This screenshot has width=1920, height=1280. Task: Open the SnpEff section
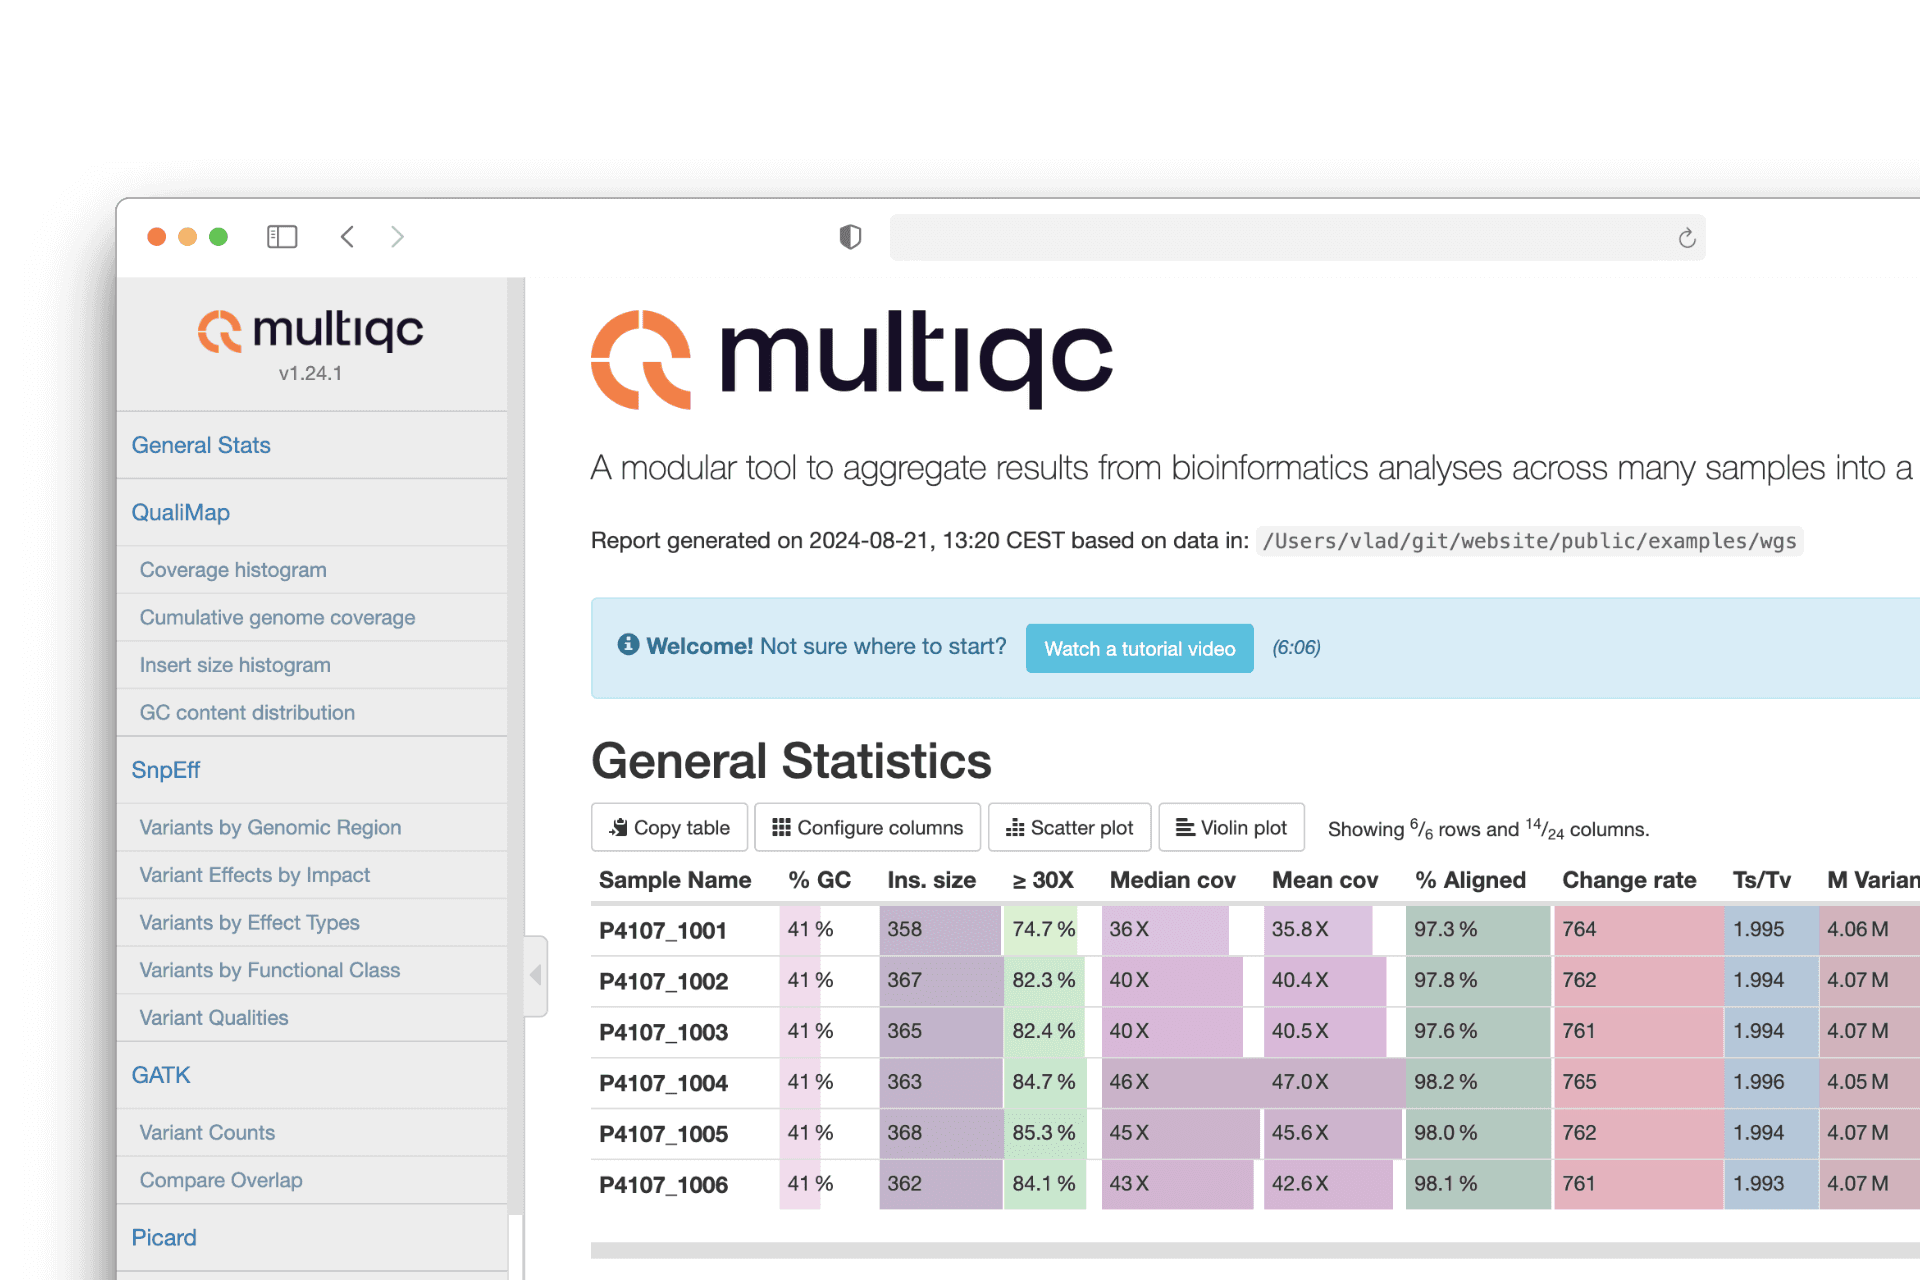[x=166, y=770]
